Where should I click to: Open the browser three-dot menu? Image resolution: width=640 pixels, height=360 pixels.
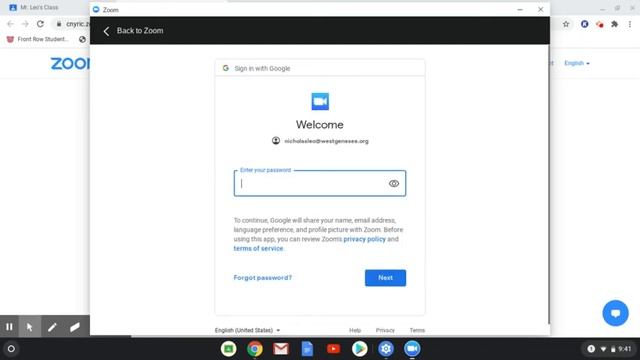tap(630, 24)
